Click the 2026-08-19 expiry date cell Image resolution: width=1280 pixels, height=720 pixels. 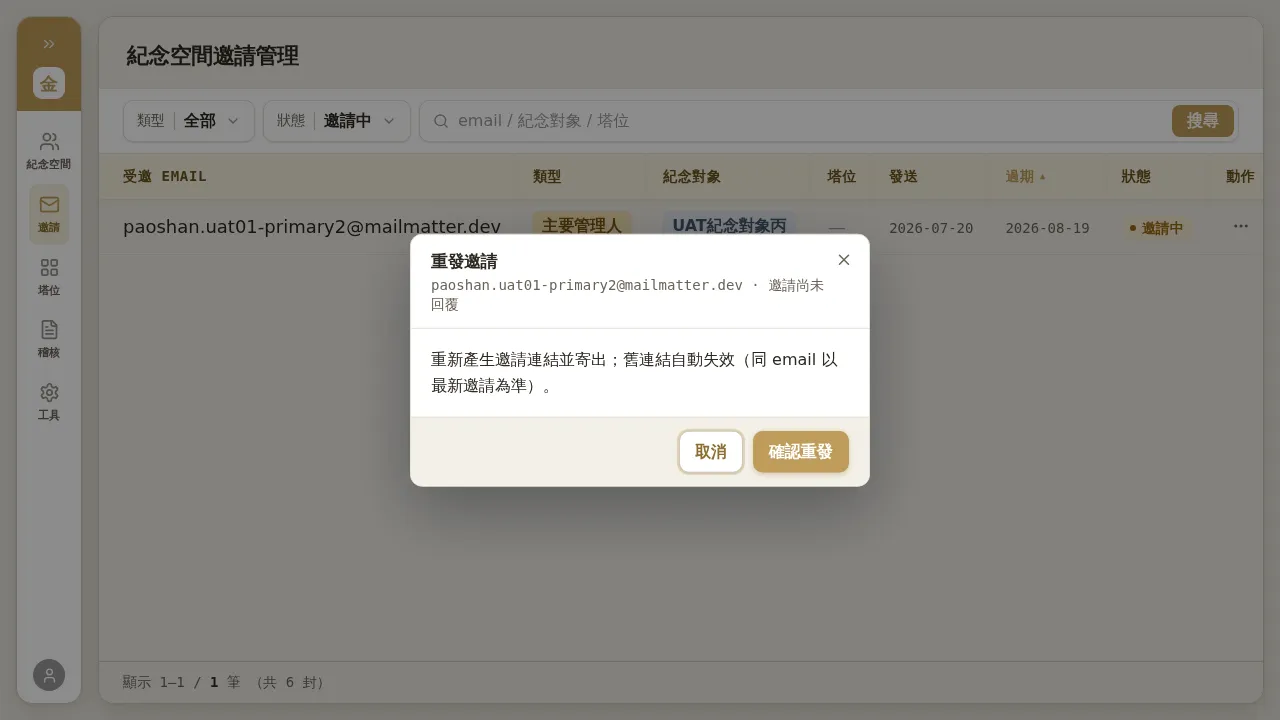click(x=1047, y=228)
